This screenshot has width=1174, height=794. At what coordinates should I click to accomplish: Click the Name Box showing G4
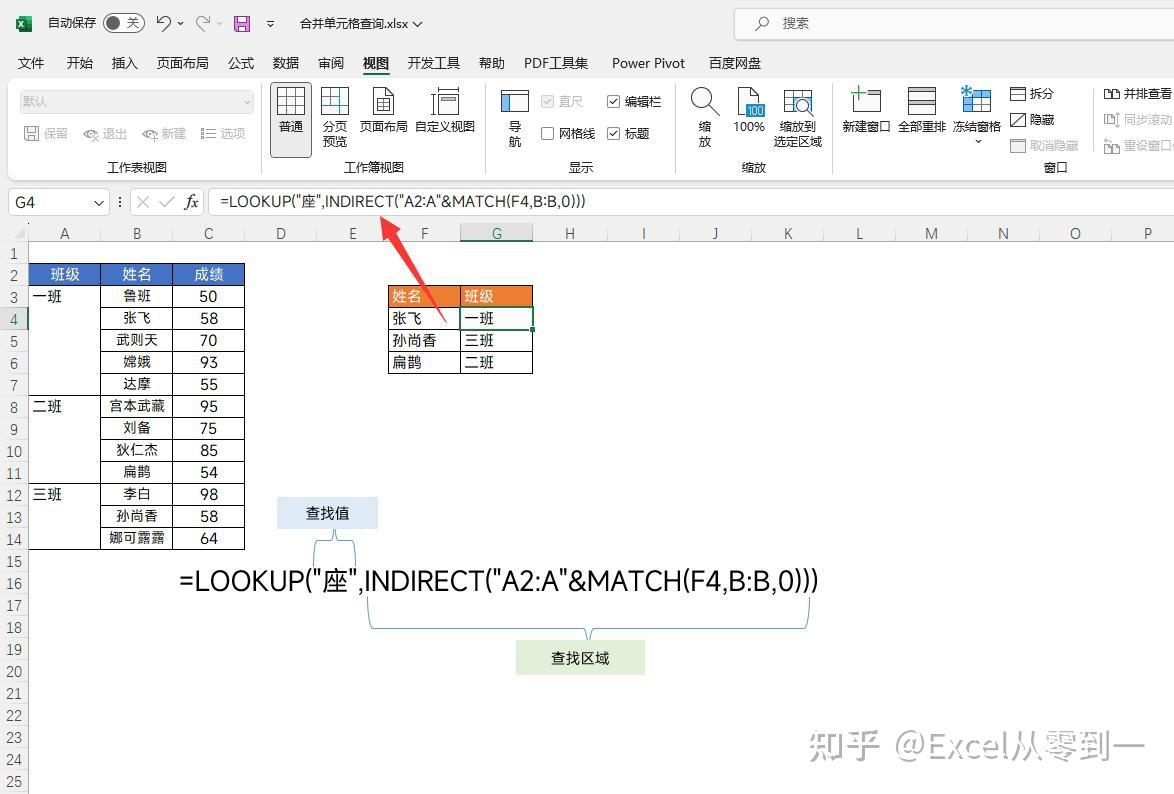(51, 202)
